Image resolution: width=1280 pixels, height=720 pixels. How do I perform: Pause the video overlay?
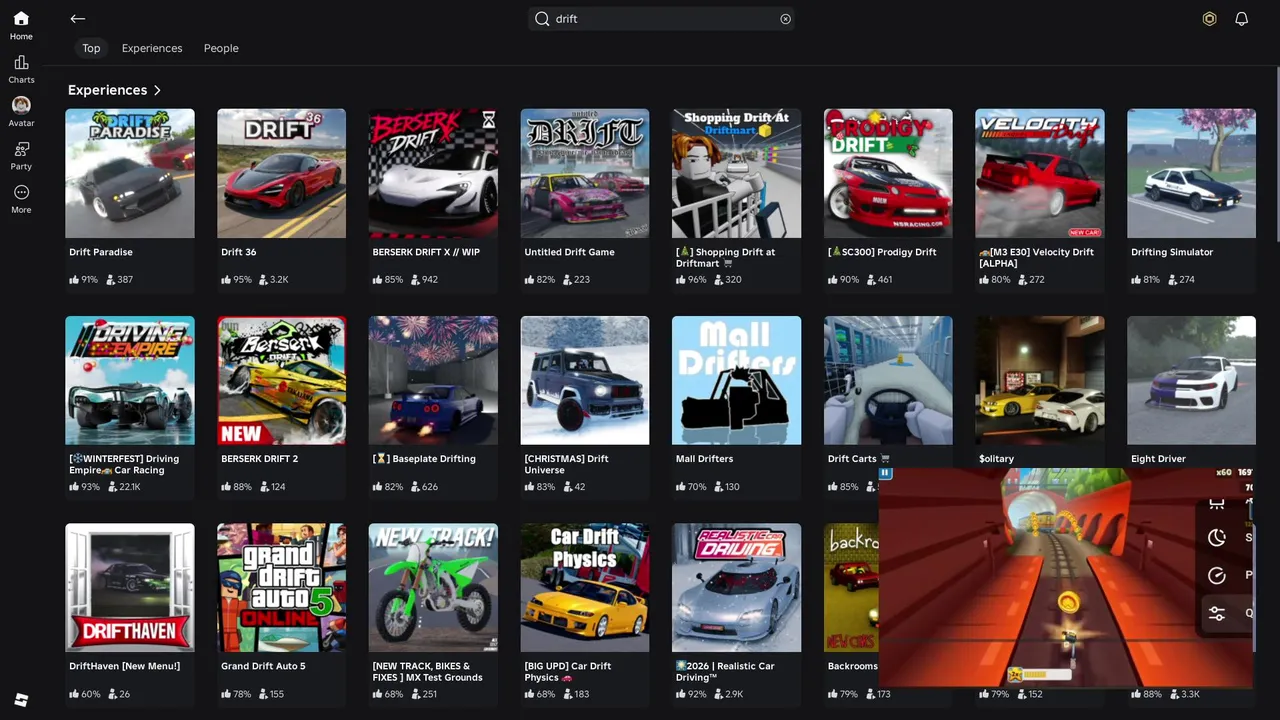pyautogui.click(x=885, y=473)
